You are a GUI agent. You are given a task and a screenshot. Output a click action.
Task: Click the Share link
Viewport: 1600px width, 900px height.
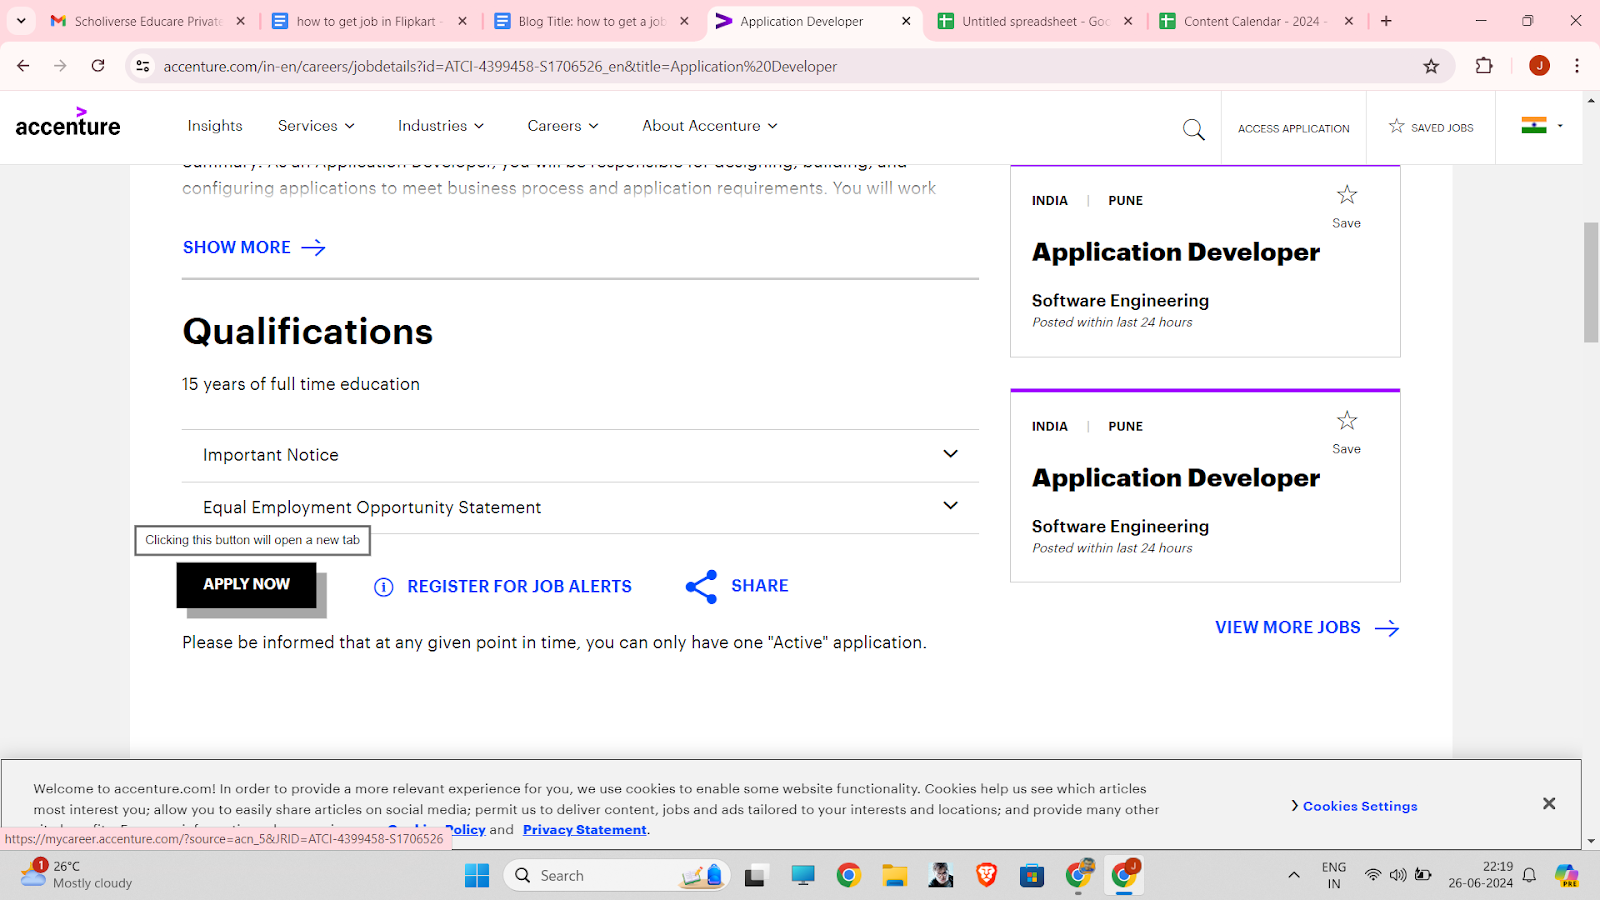pos(759,586)
